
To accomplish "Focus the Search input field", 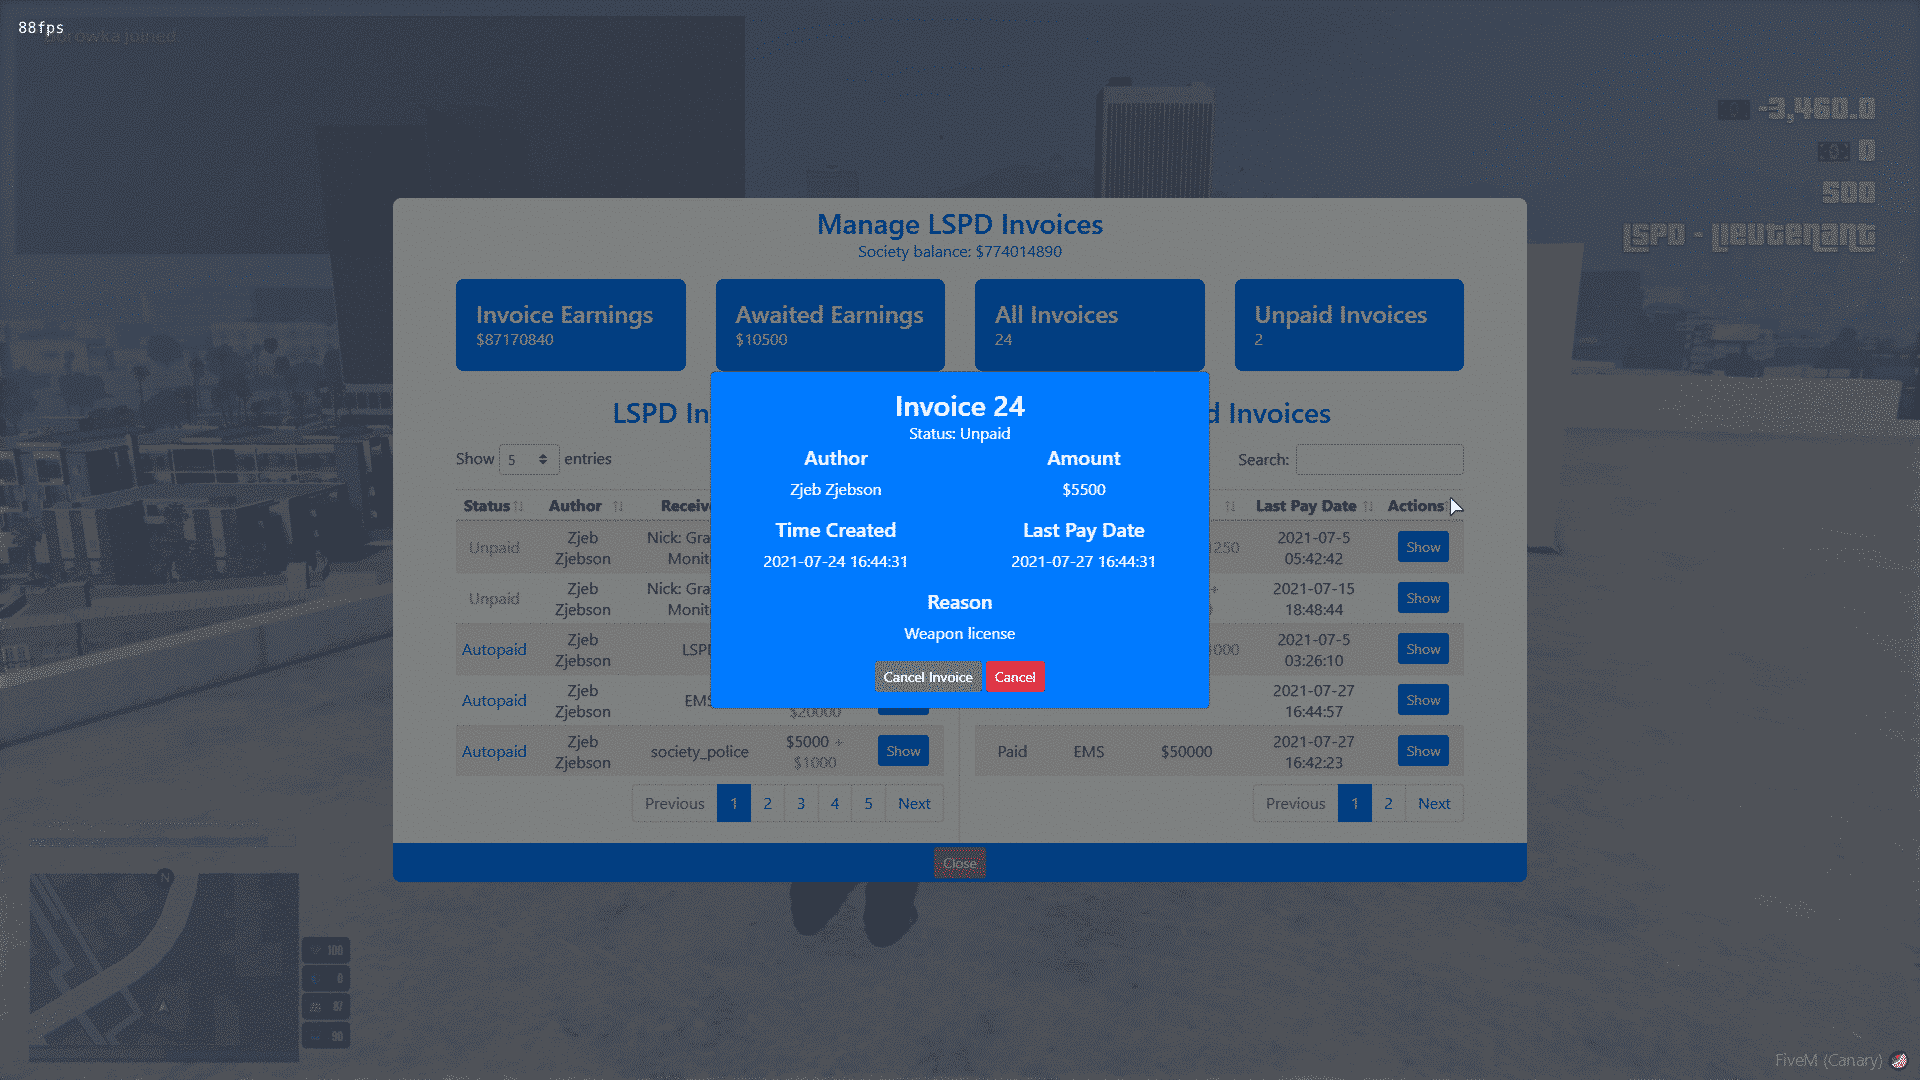I will pos(1379,459).
